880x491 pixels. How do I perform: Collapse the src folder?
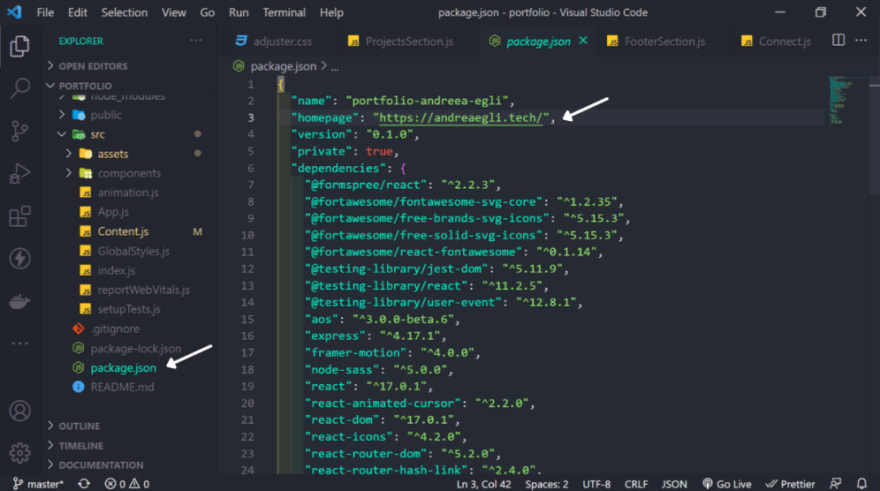click(98, 134)
